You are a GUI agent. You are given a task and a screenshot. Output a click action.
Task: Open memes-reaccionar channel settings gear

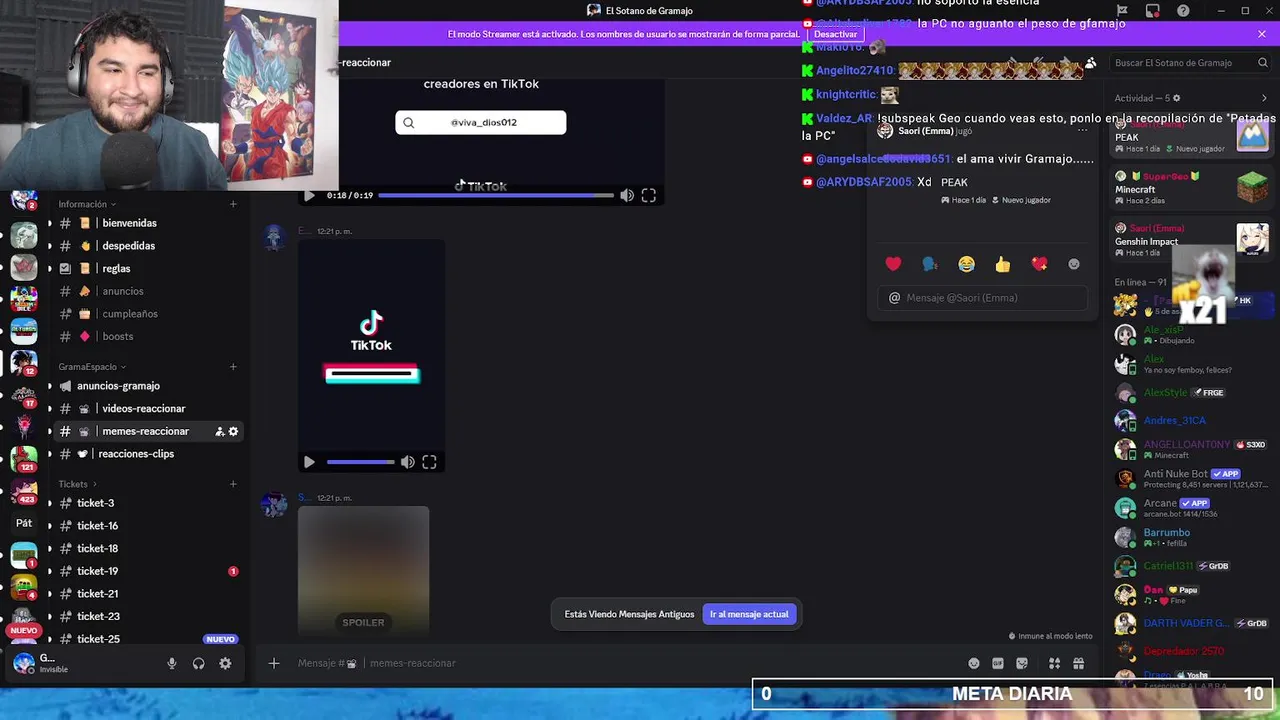234,431
